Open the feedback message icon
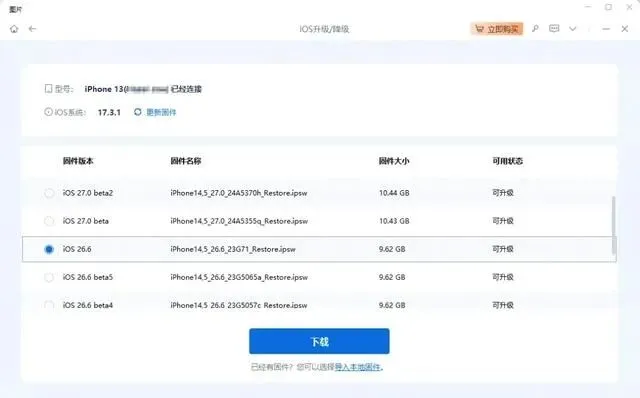 coord(554,29)
